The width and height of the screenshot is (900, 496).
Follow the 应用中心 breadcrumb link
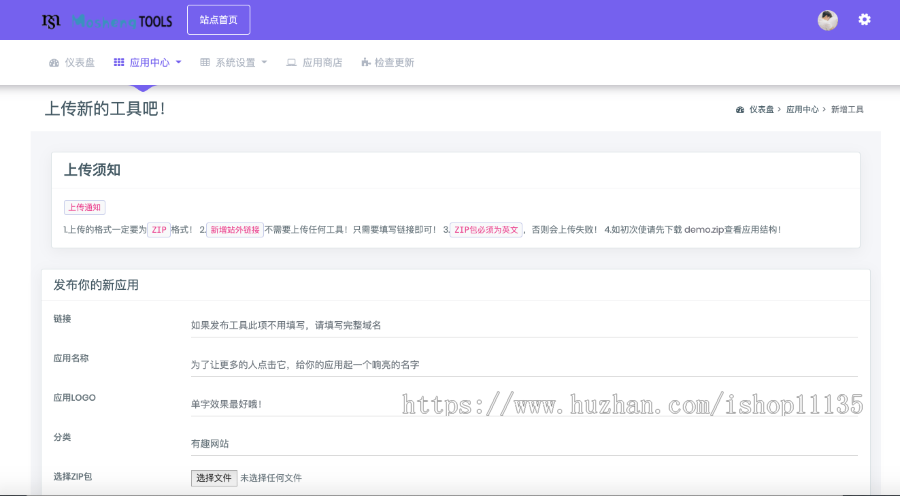[802, 109]
